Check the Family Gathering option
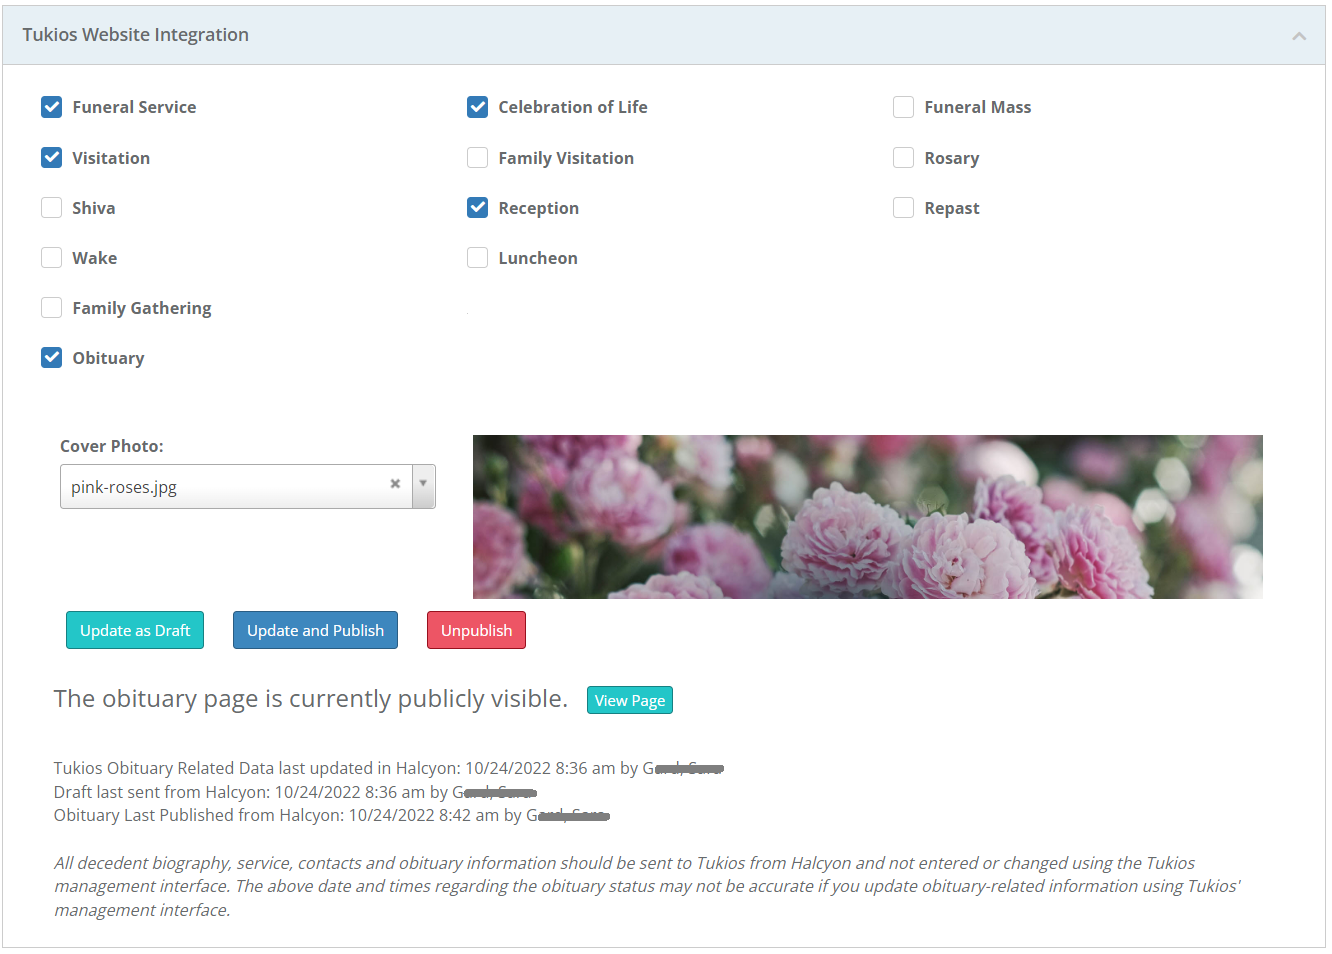The width and height of the screenshot is (1332, 954). 52,308
